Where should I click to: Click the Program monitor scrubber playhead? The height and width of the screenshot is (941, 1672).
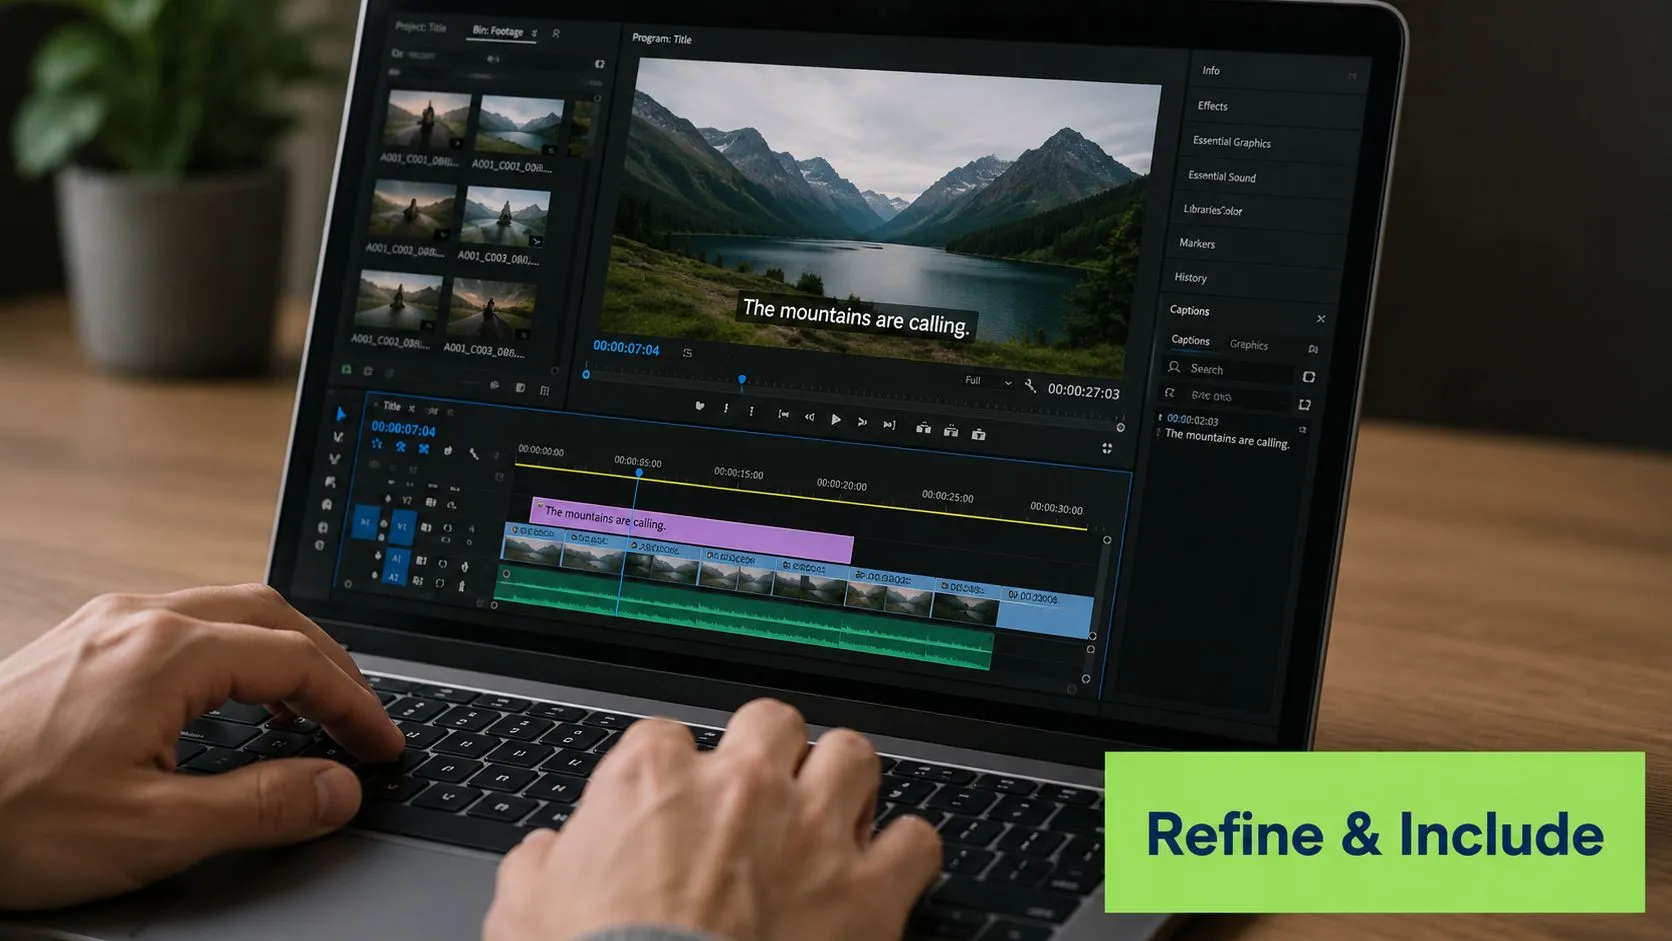click(x=742, y=381)
